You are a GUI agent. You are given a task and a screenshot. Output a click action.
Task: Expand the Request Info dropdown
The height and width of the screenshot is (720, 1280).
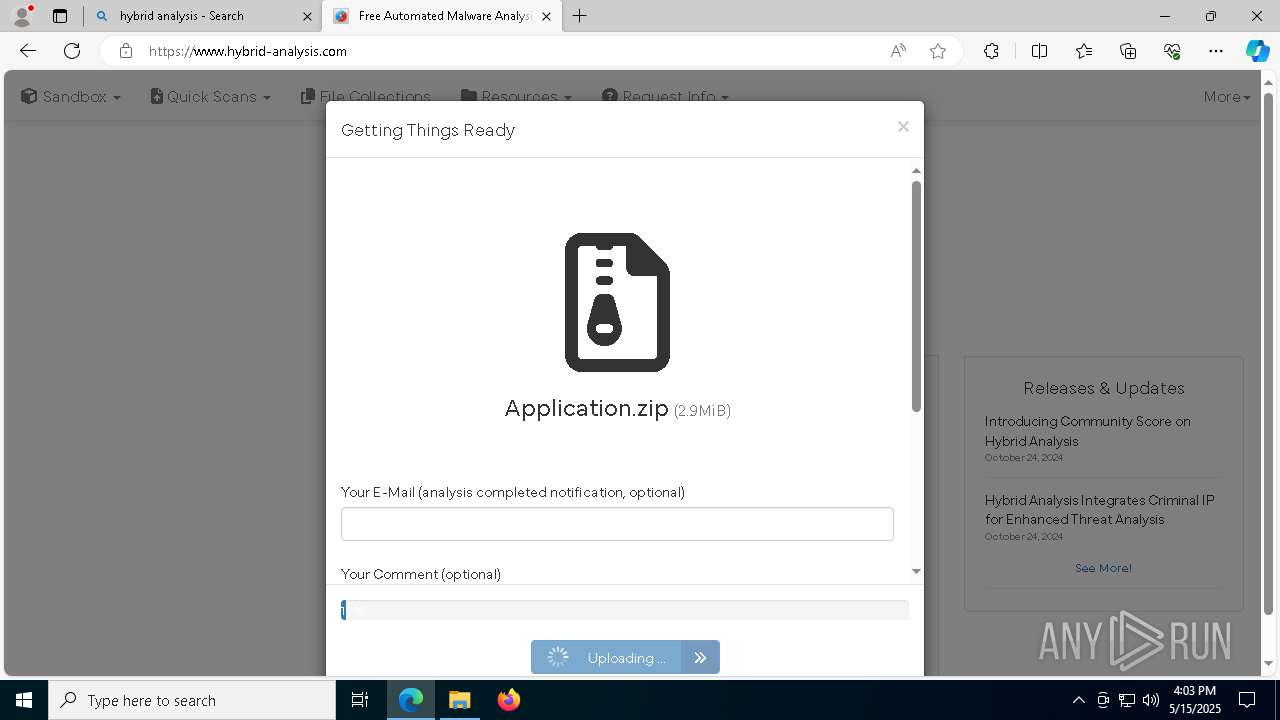[666, 96]
